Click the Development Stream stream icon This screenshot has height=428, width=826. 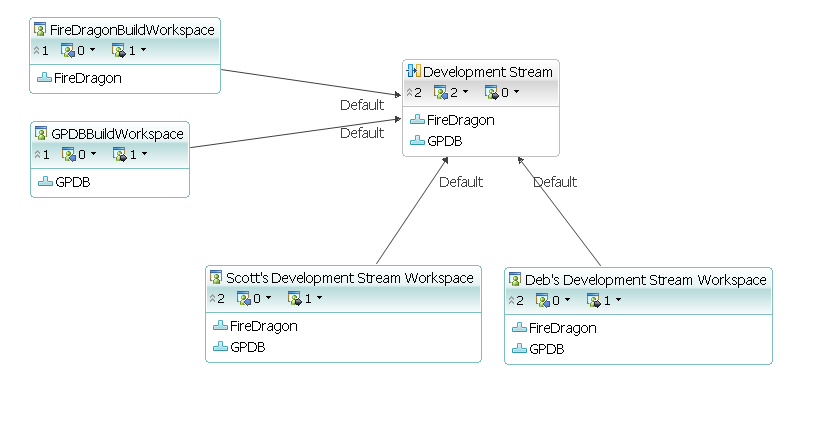[x=415, y=71]
